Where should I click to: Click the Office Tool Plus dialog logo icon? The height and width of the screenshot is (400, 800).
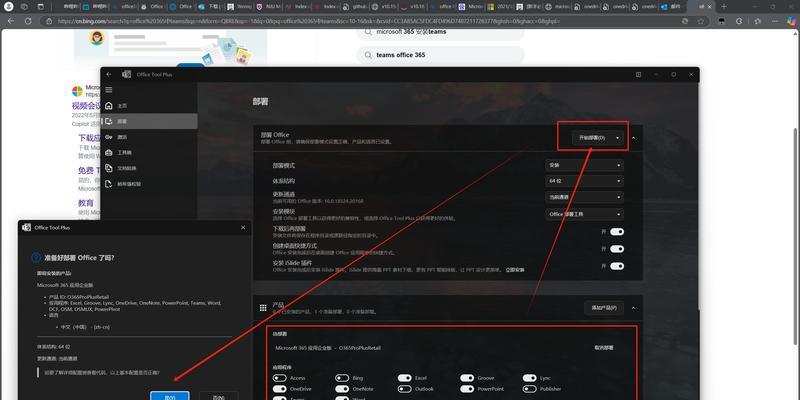27,228
